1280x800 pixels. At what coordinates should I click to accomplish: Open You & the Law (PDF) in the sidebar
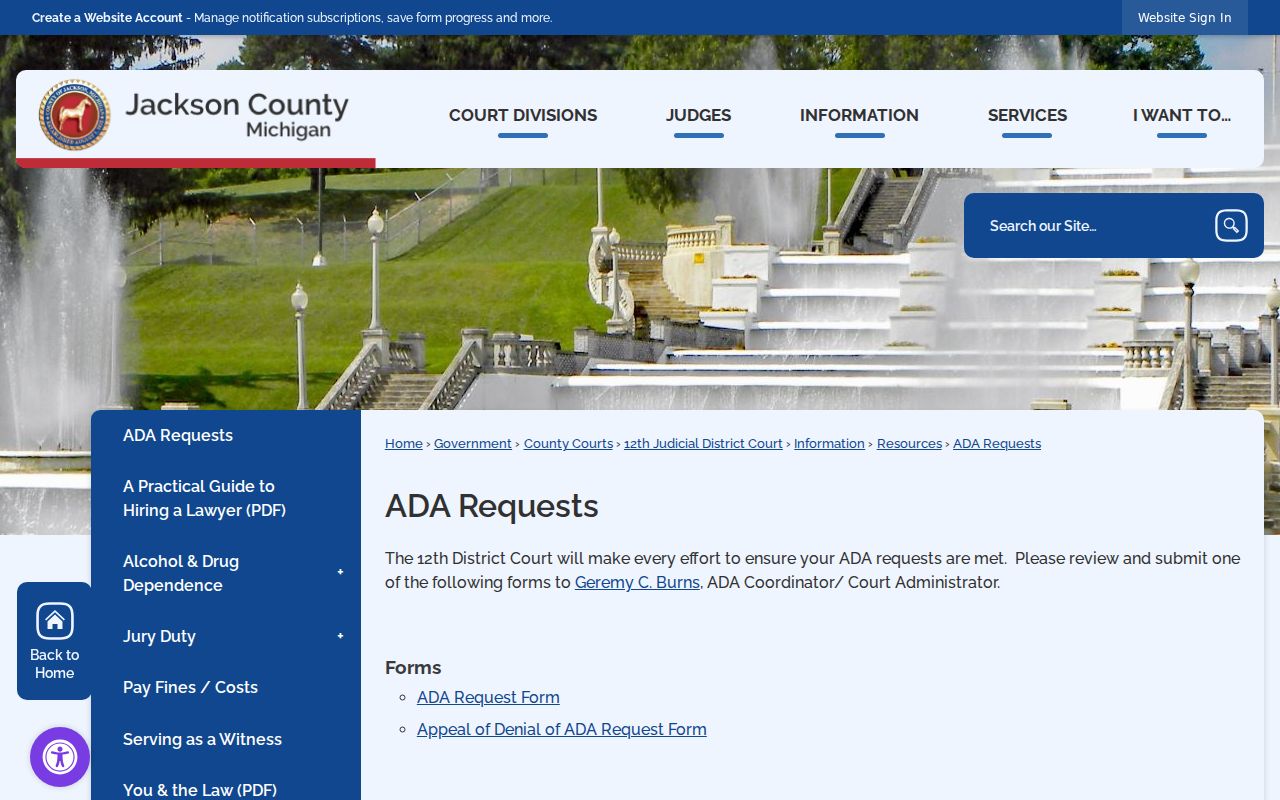coord(200,790)
